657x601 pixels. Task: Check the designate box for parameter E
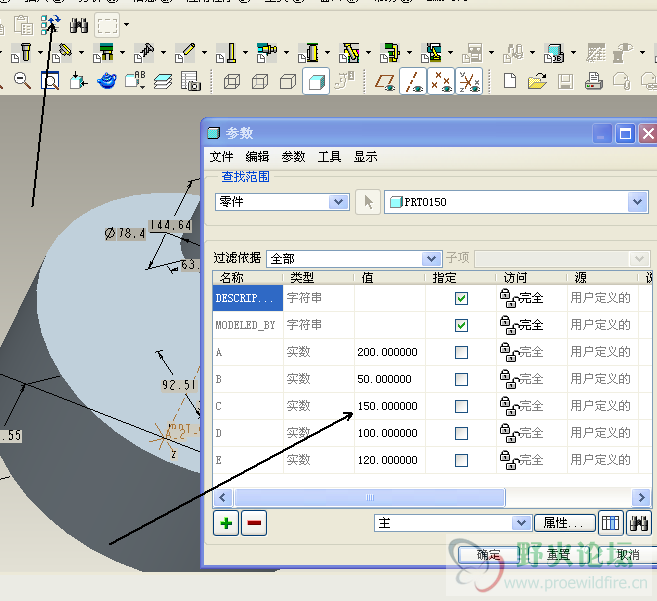tap(461, 460)
